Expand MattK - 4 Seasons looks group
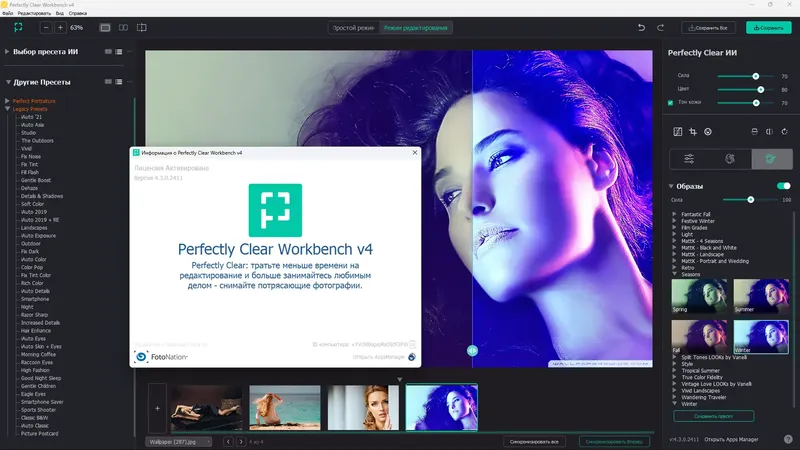Image resolution: width=800 pixels, height=450 pixels. [x=674, y=241]
